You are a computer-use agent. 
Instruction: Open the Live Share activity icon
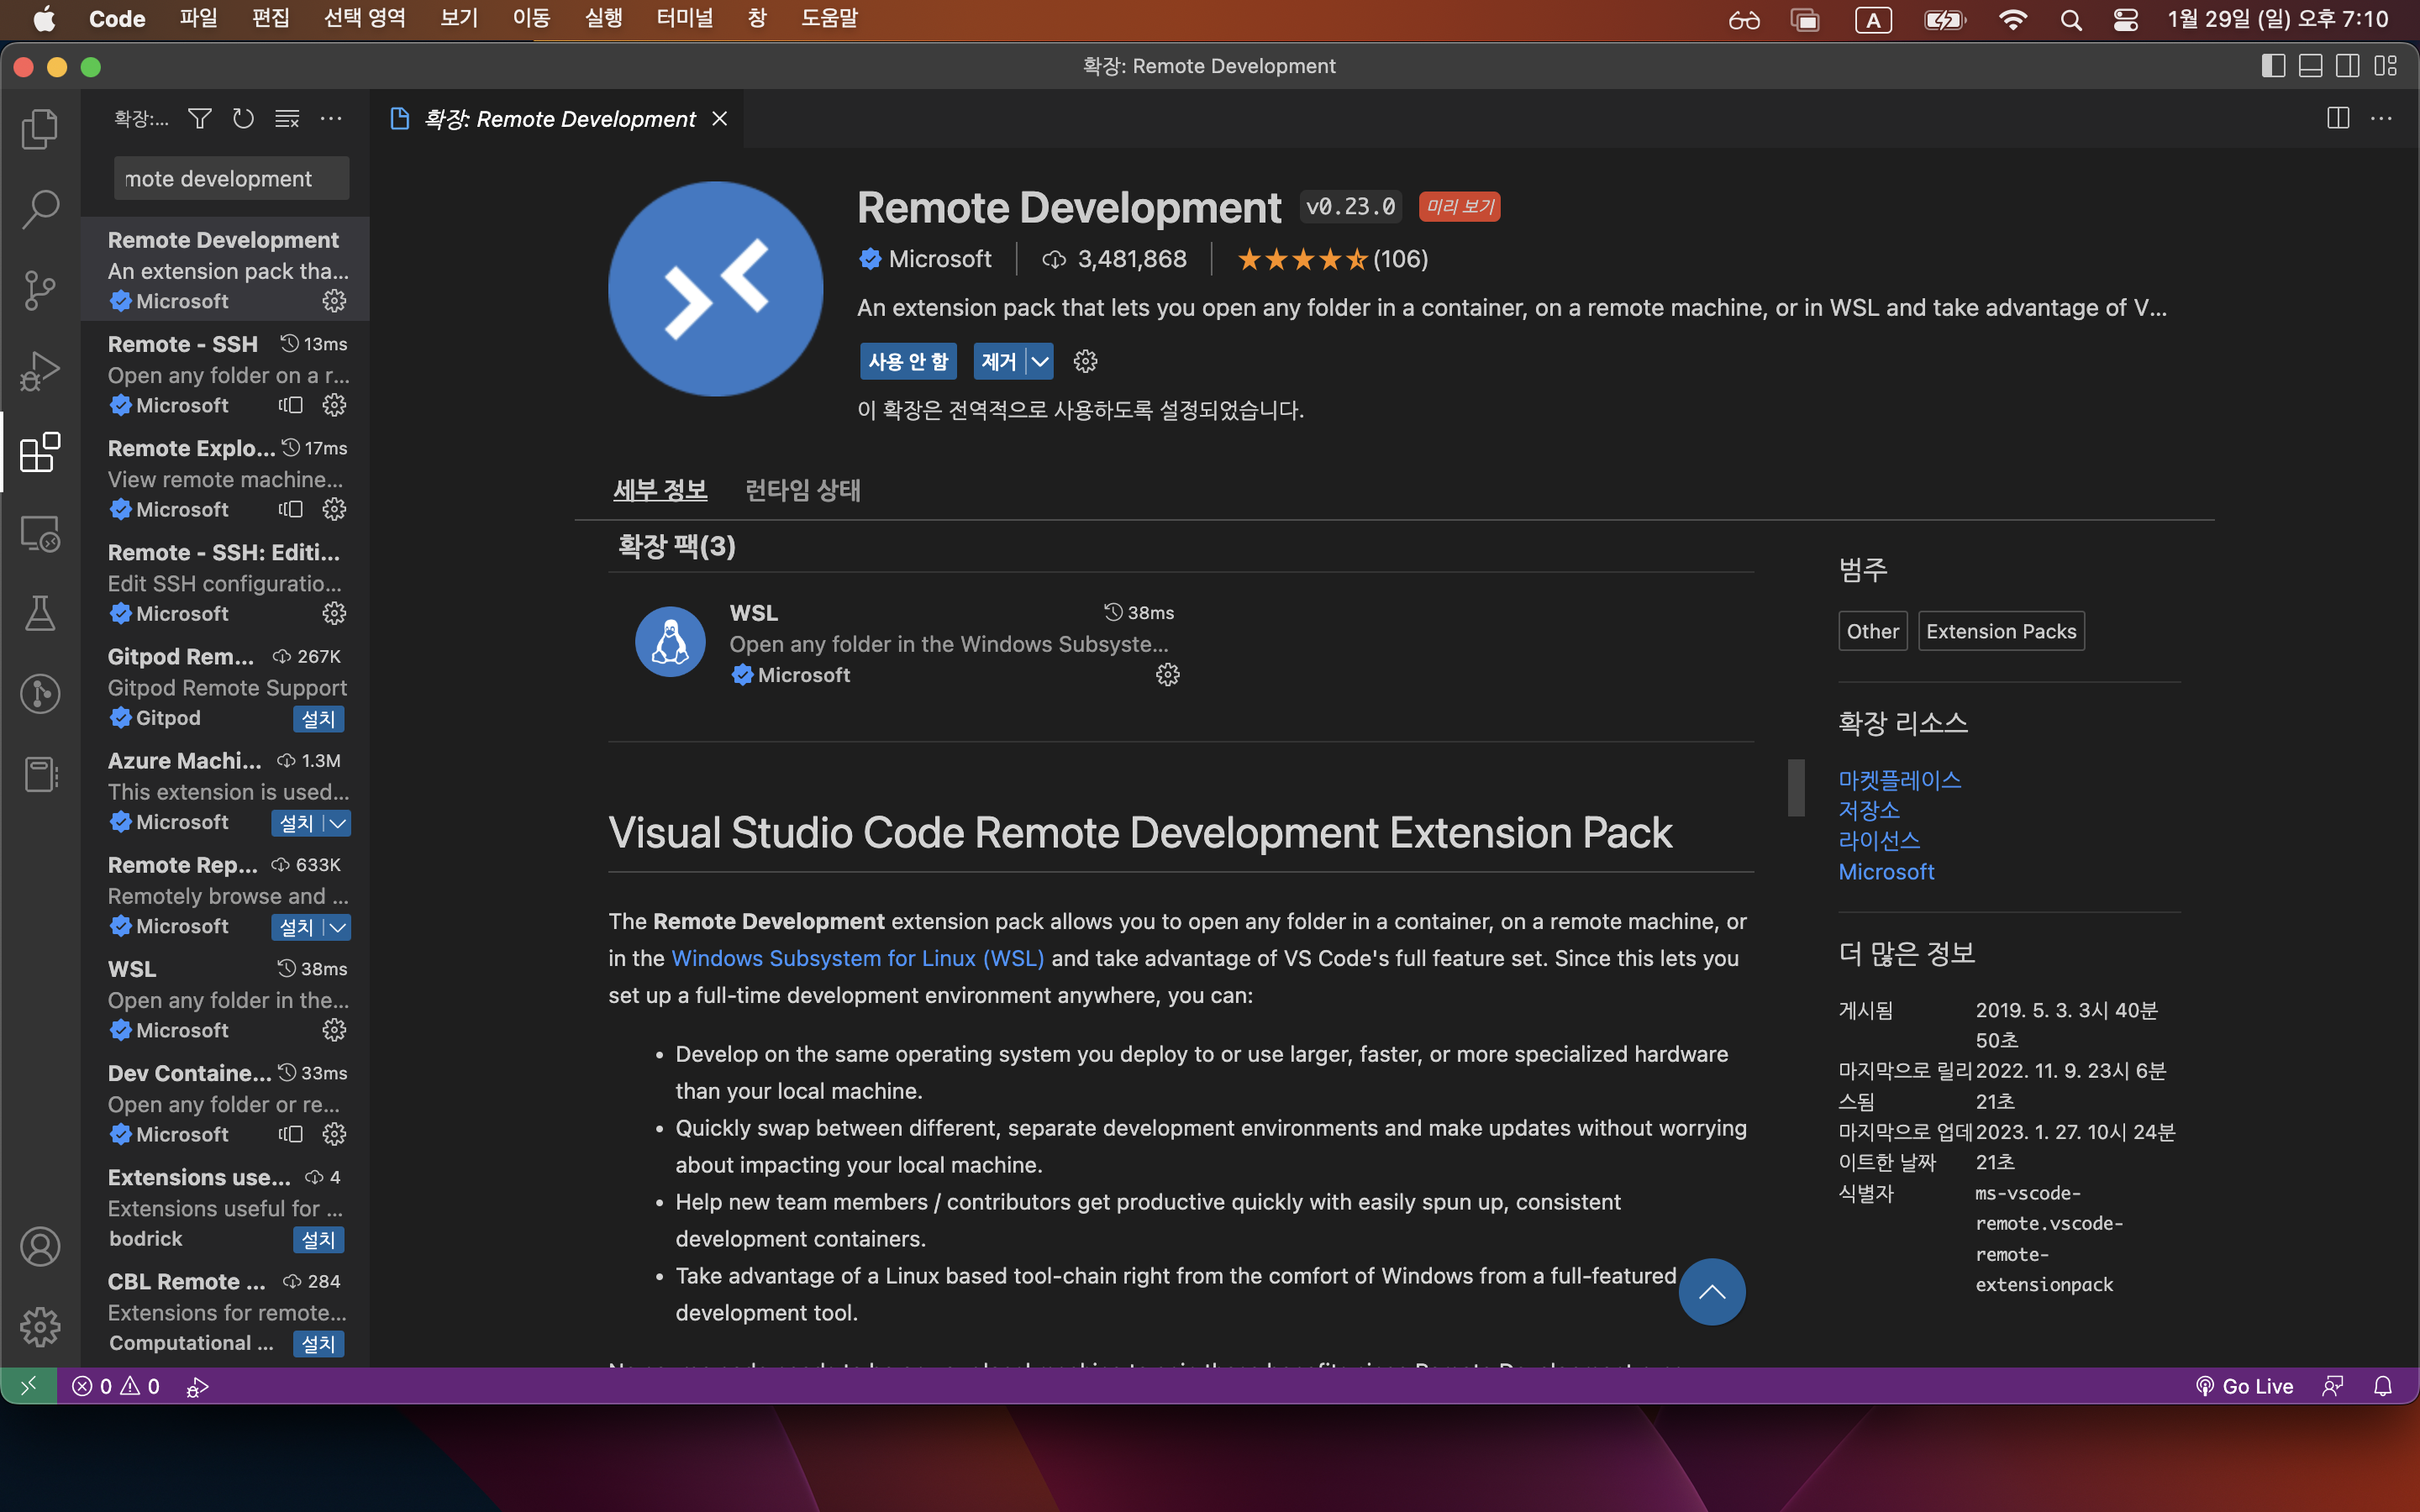pos(40,694)
